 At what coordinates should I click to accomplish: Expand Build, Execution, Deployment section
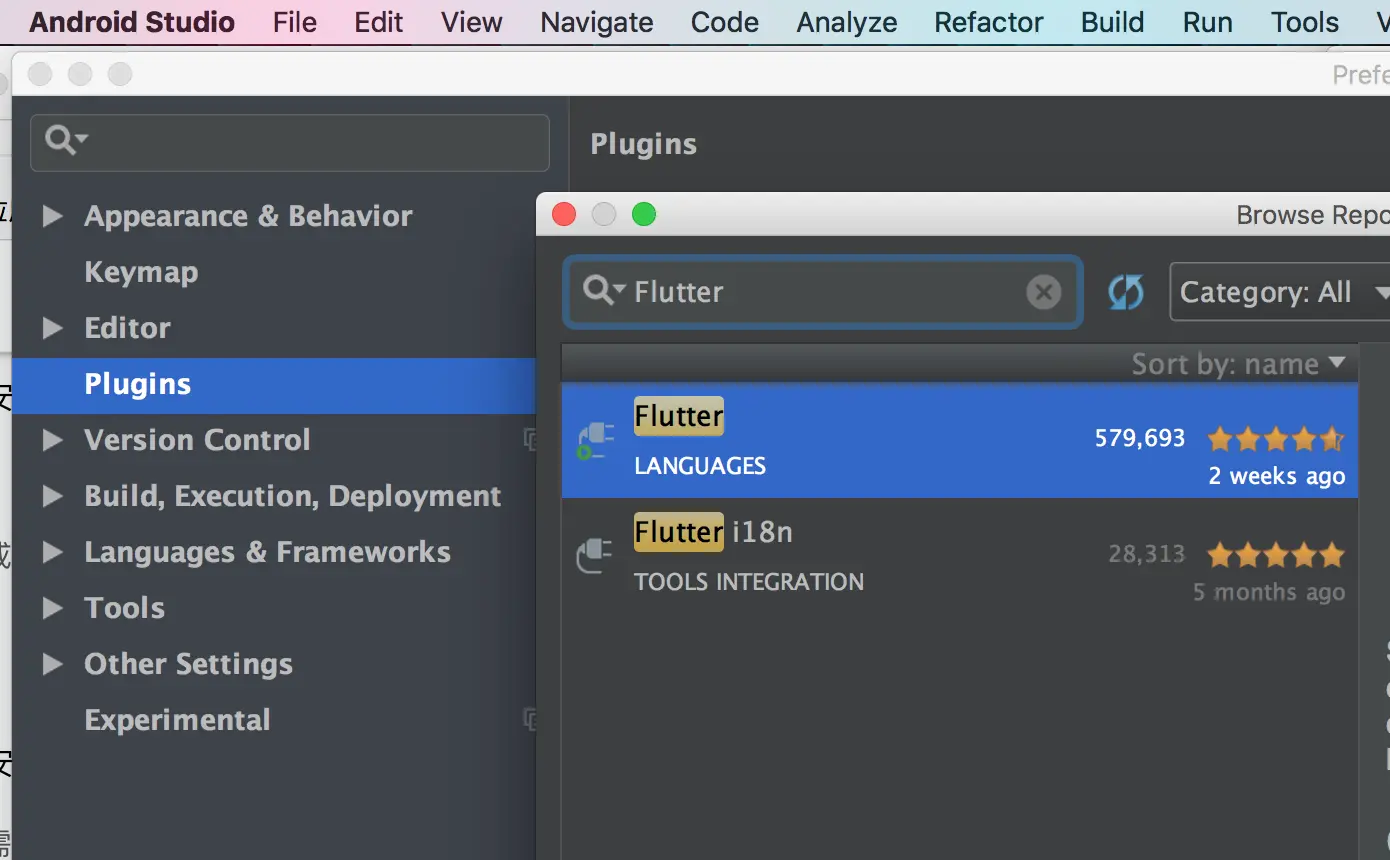52,496
